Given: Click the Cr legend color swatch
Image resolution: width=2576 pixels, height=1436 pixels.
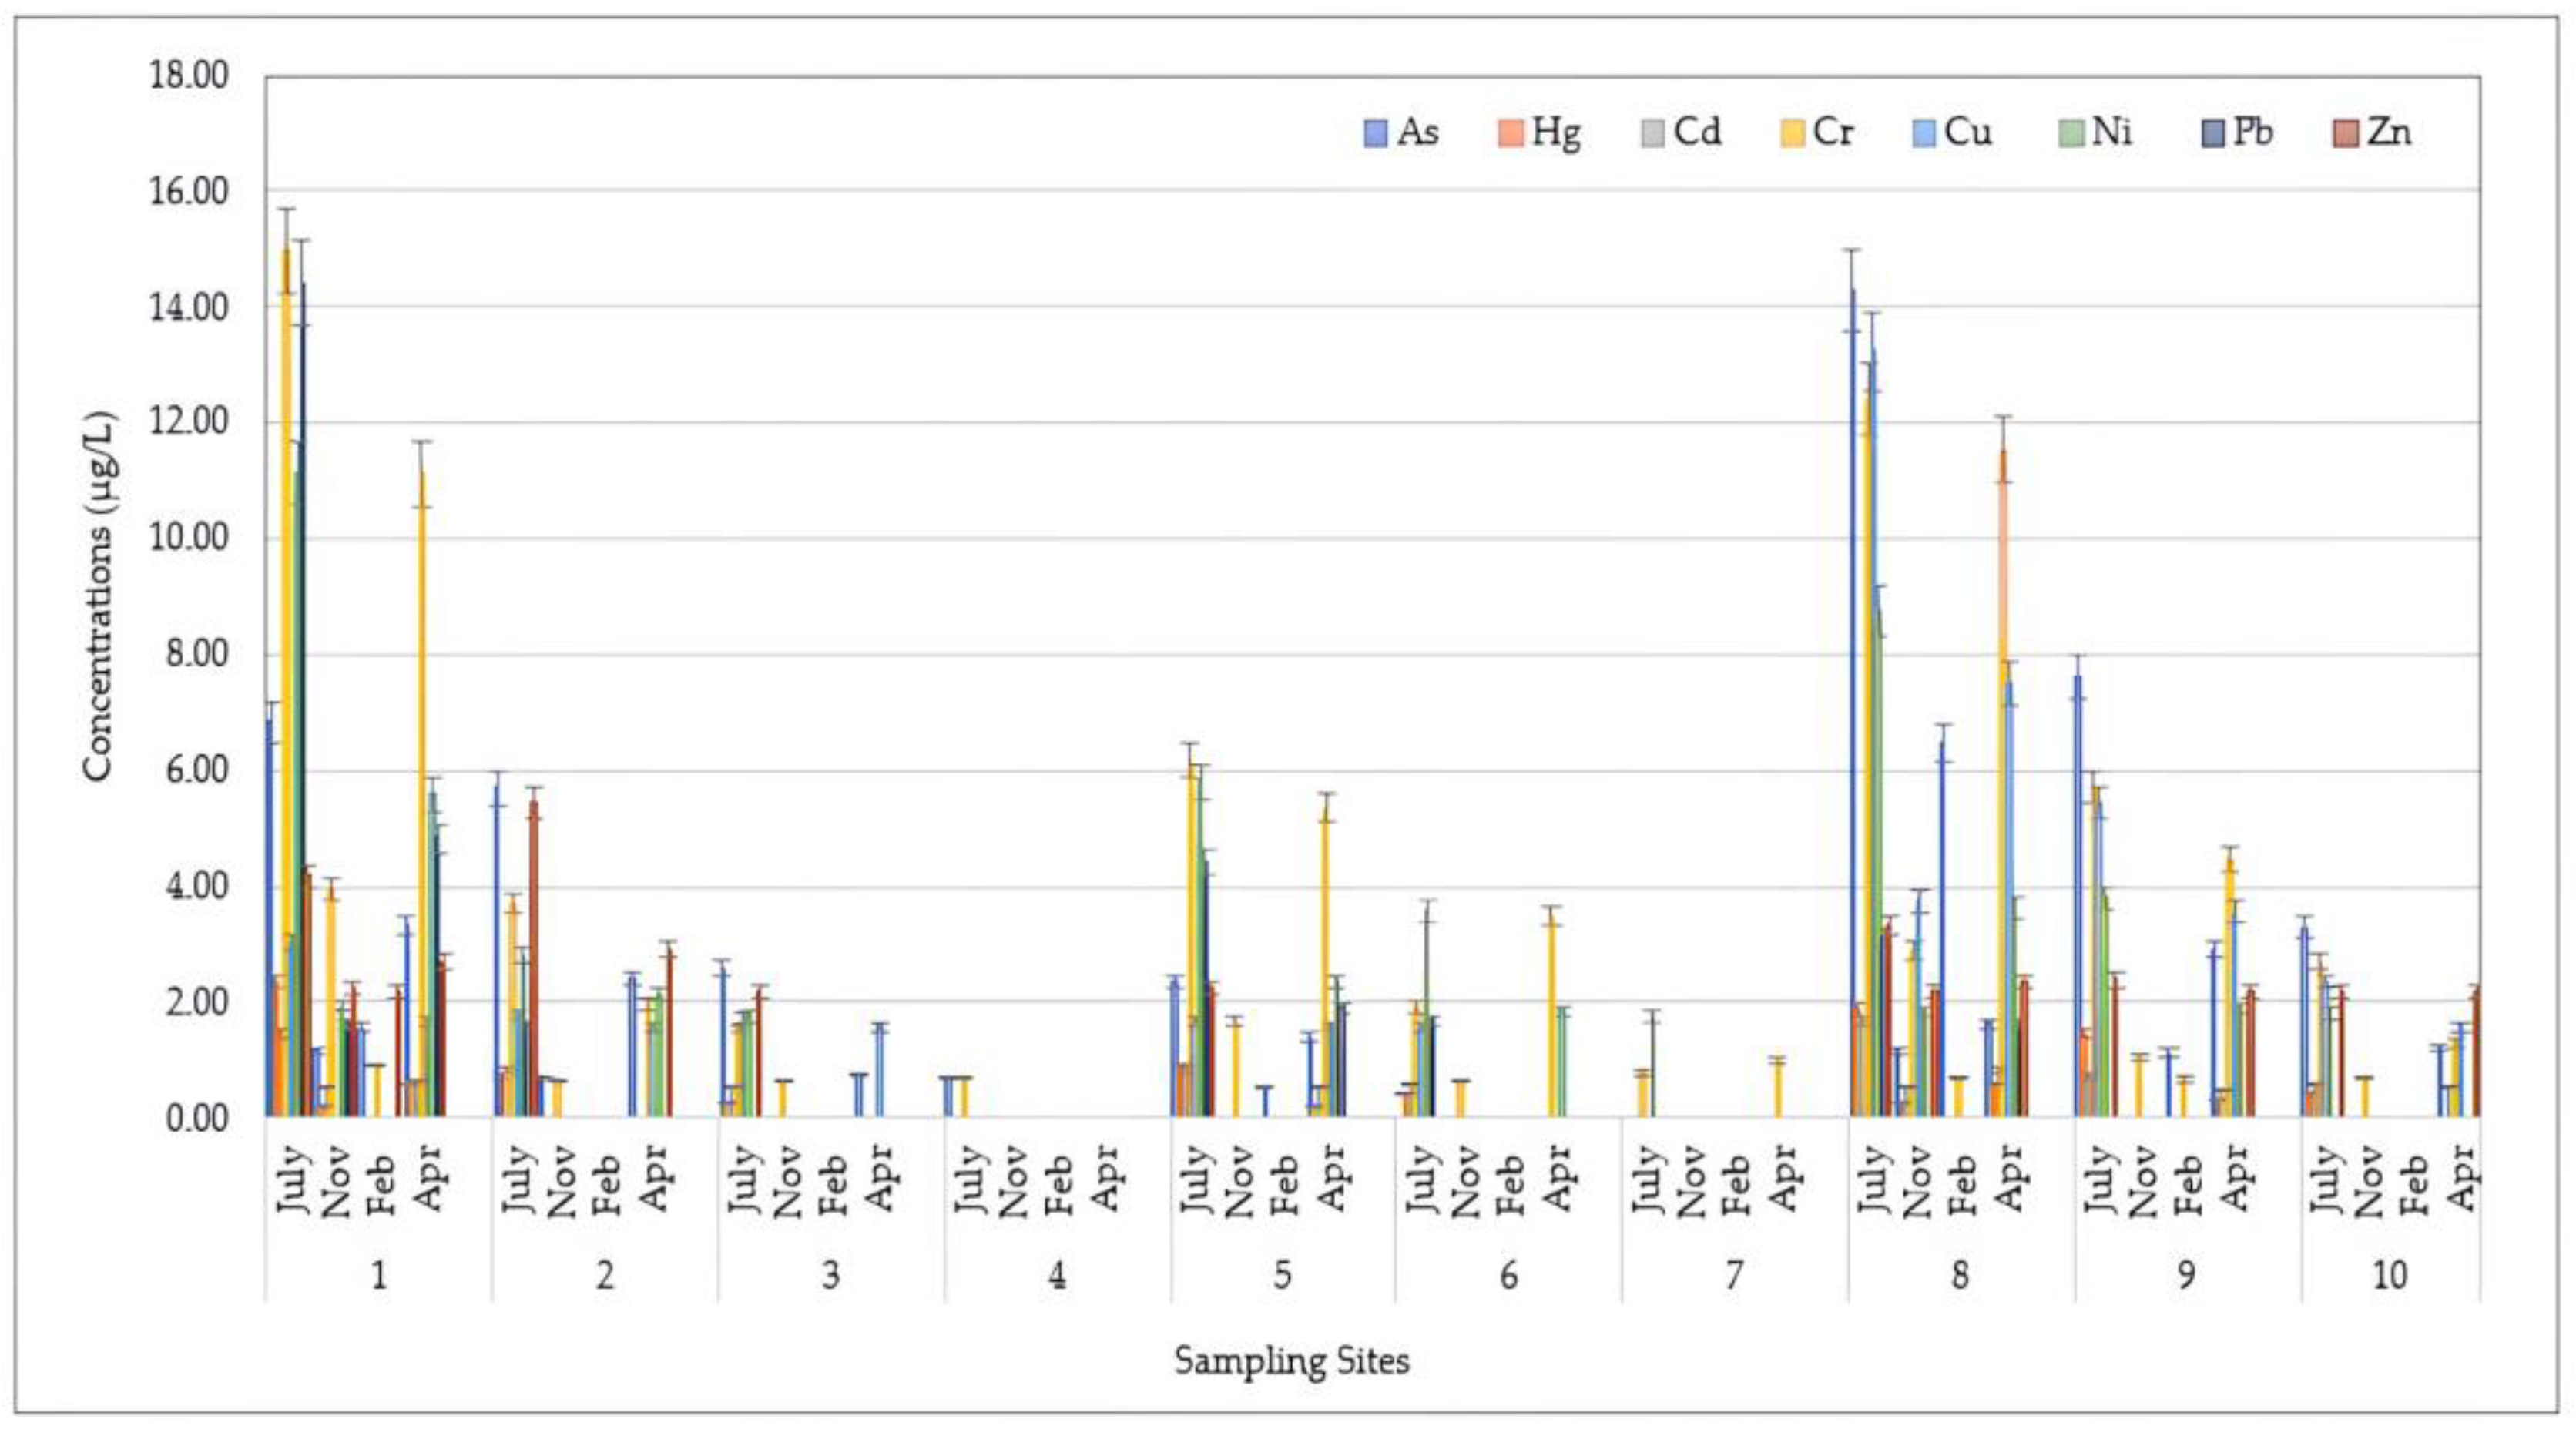Looking at the screenshot, I should [x=1794, y=133].
